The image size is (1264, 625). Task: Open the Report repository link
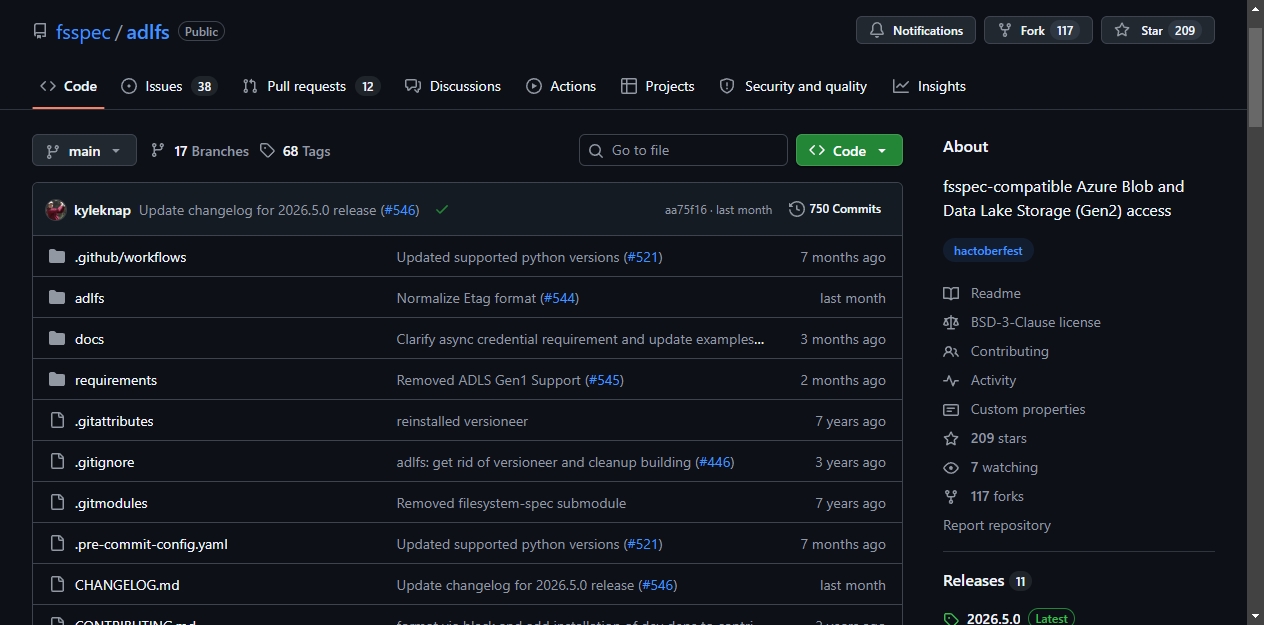[x=997, y=525]
